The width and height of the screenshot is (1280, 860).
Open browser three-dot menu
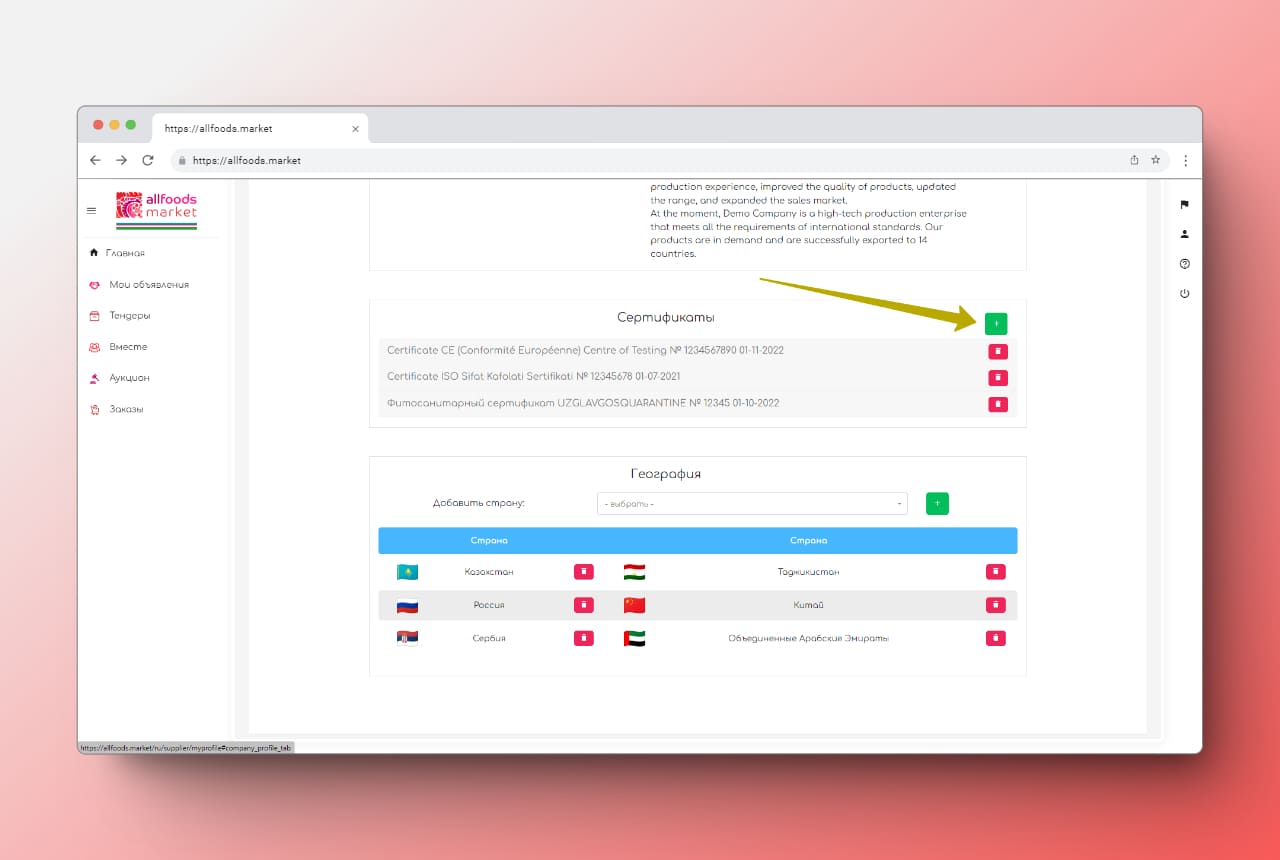coord(1186,160)
